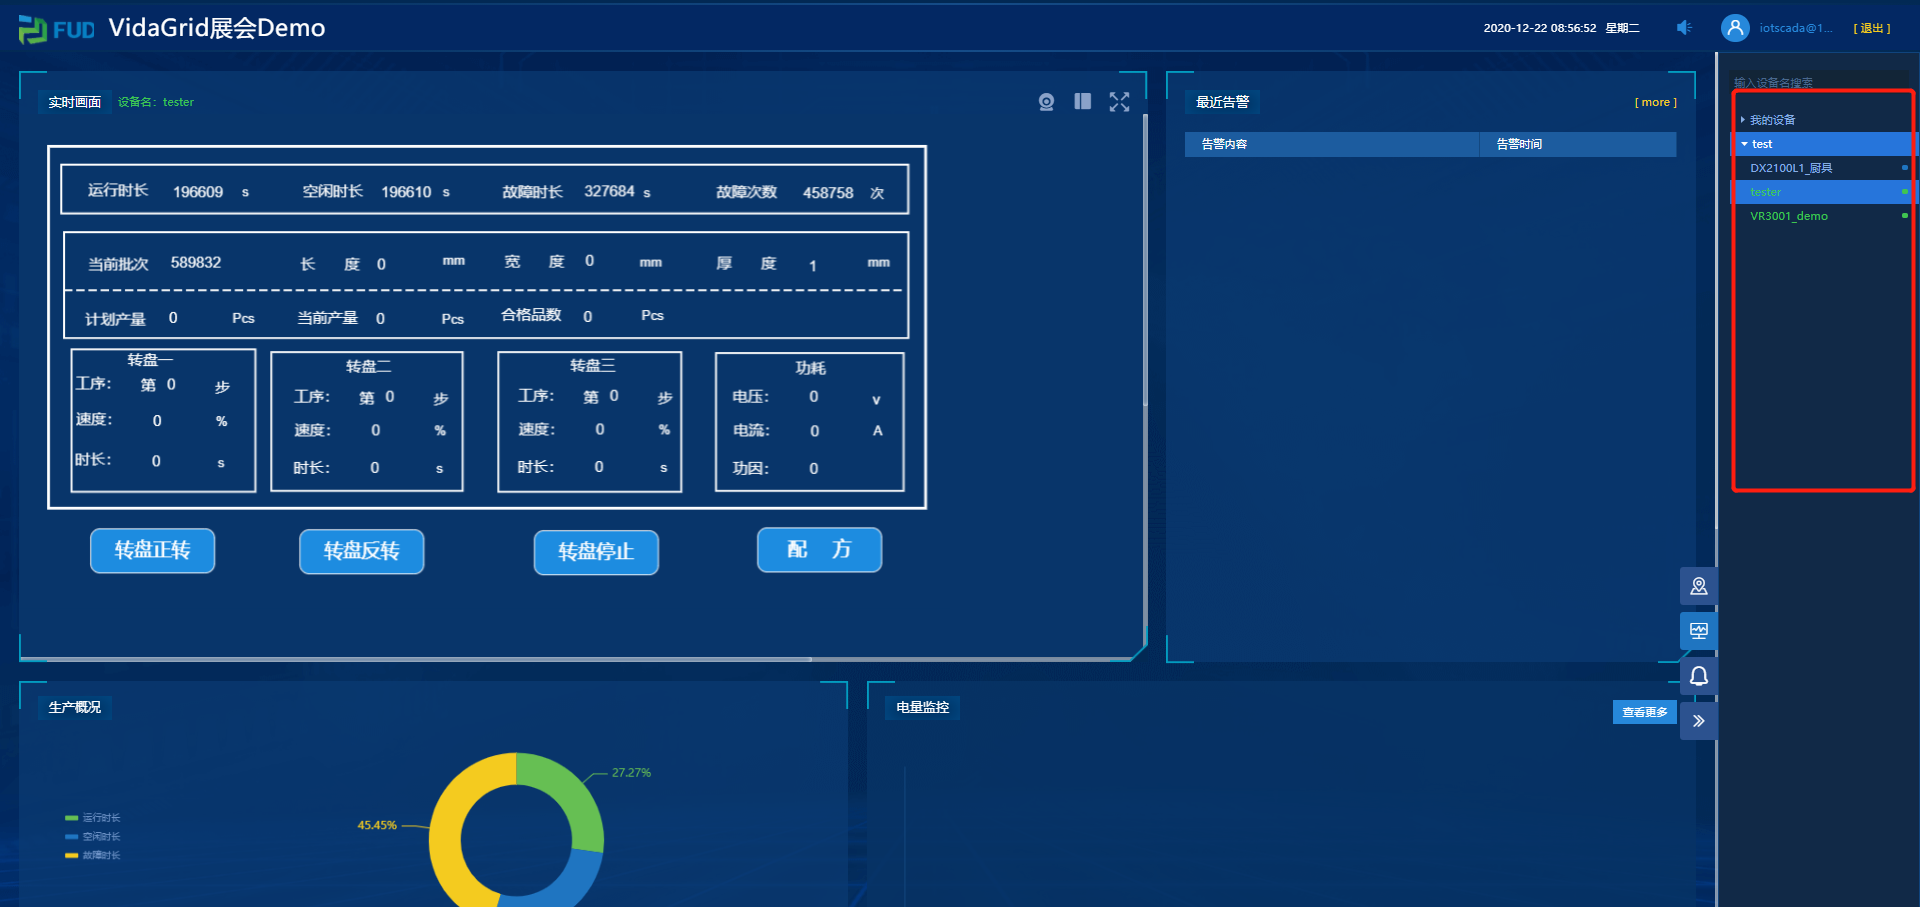Open the alarm bell sidebar icon
Screen dimensions: 1920x907
pyautogui.click(x=1699, y=676)
